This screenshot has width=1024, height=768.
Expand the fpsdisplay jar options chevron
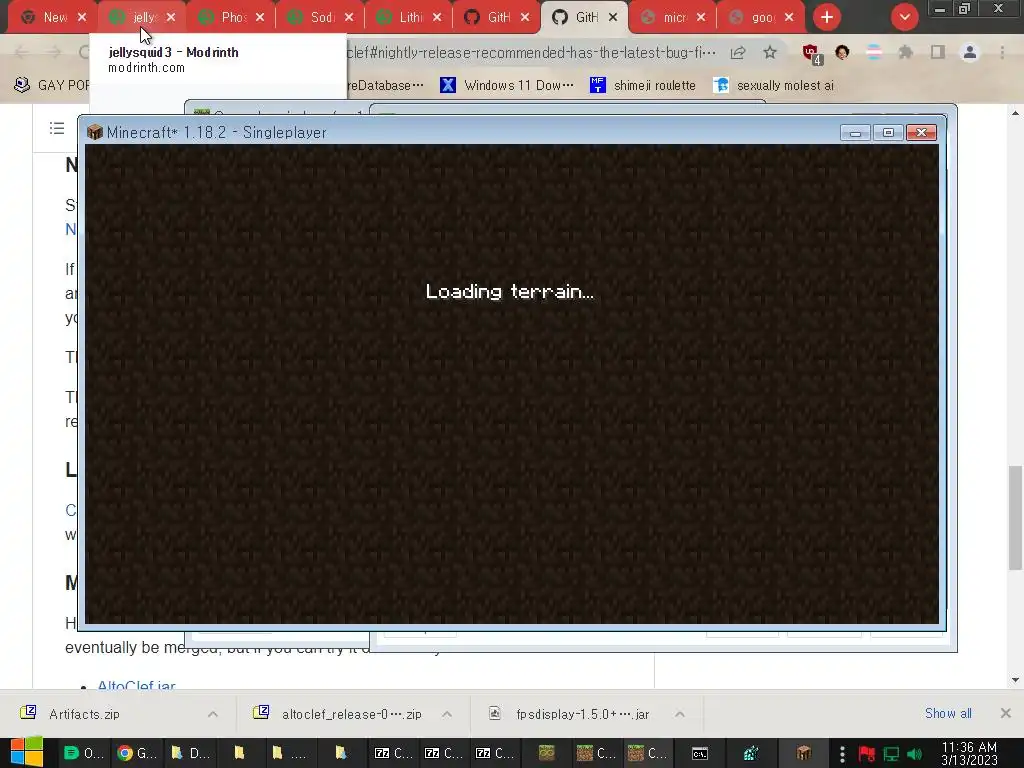click(x=680, y=714)
